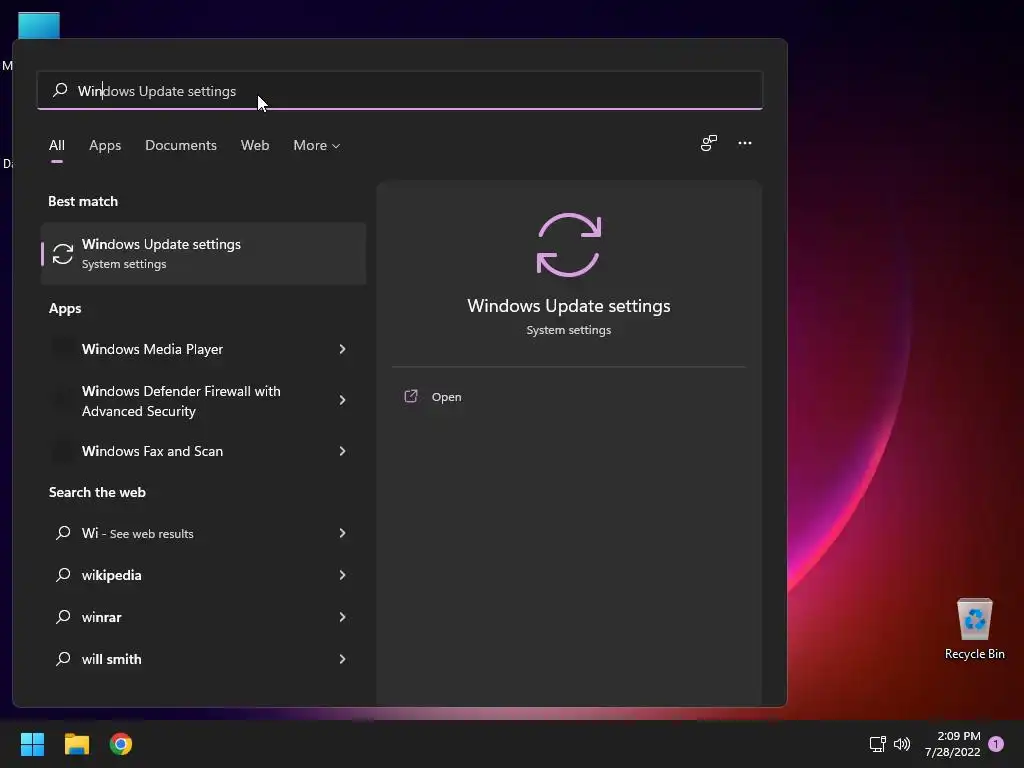Select the Recycle Bin desktop icon
This screenshot has height=768, width=1024.
point(974,629)
